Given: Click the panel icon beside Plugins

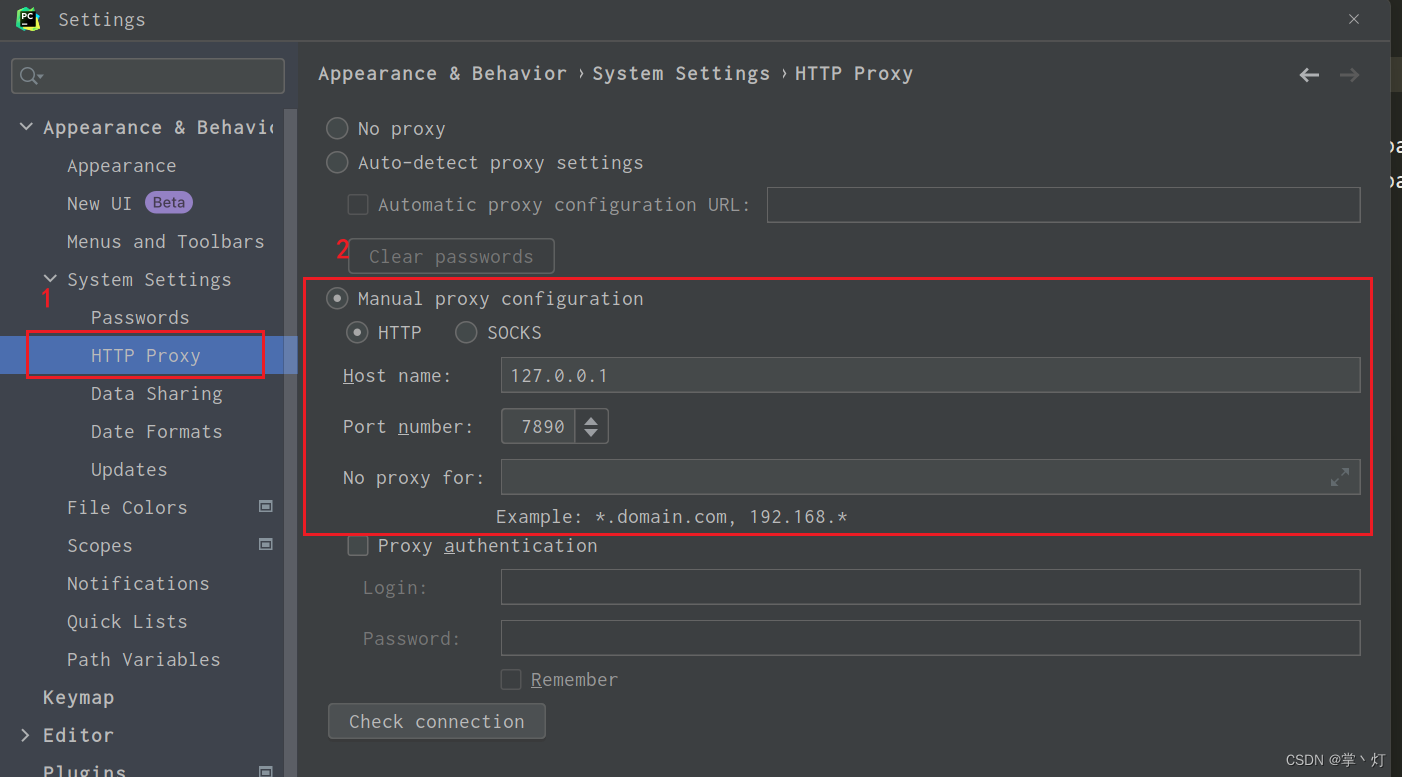Looking at the screenshot, I should pyautogui.click(x=266, y=770).
